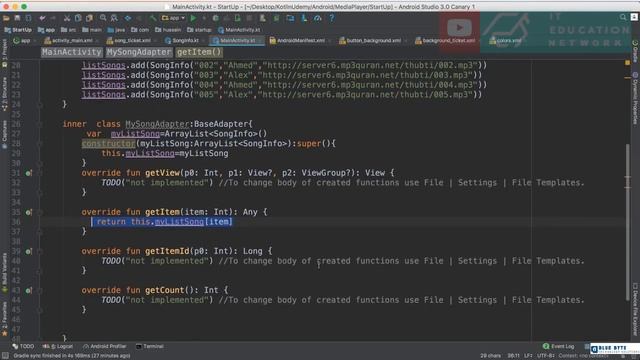Screen dimensions: 640x360
Task: Open the Device File Explorer side panel
Action: (x=635, y=309)
